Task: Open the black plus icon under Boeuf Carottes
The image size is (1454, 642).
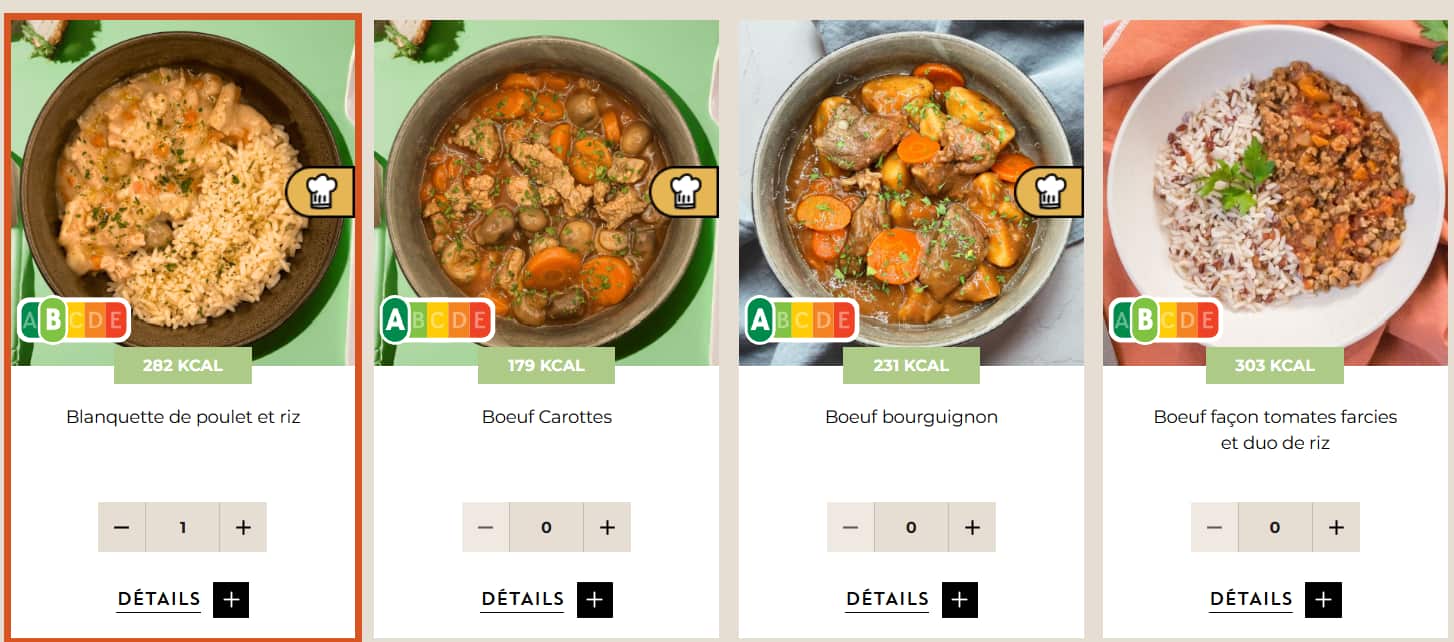Action: [595, 599]
